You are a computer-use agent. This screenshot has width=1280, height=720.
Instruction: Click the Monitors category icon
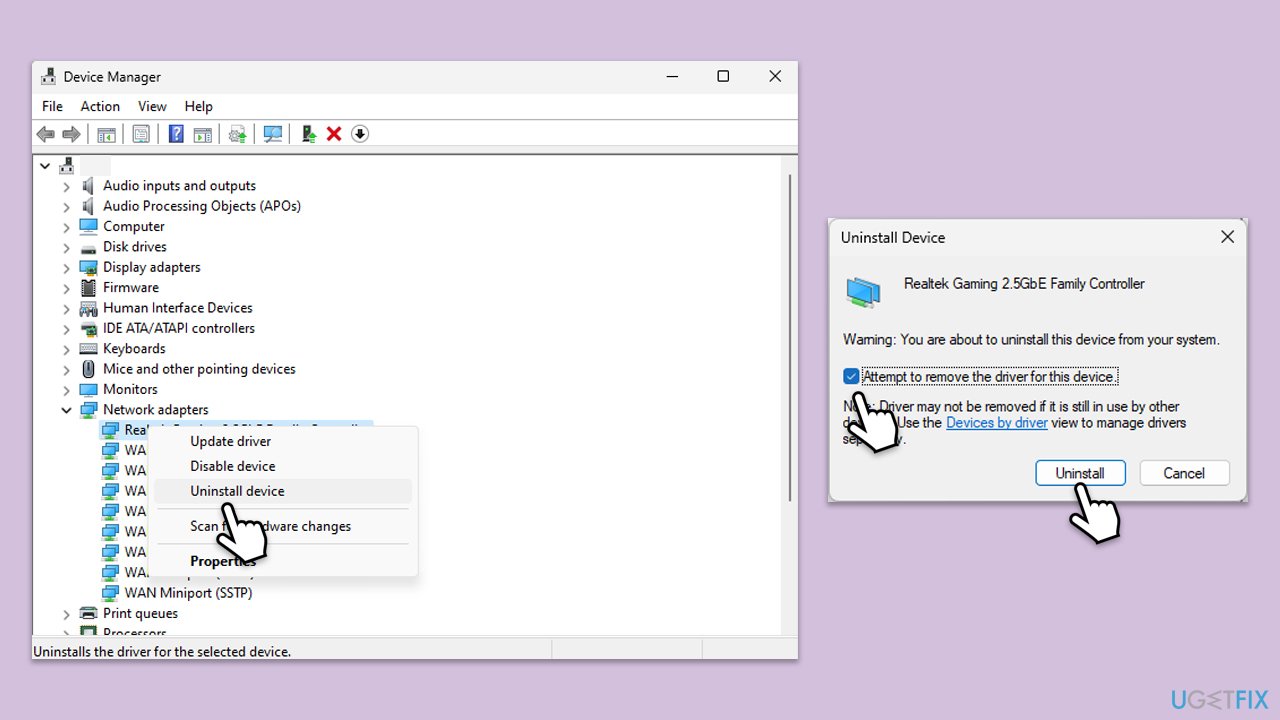click(x=88, y=389)
